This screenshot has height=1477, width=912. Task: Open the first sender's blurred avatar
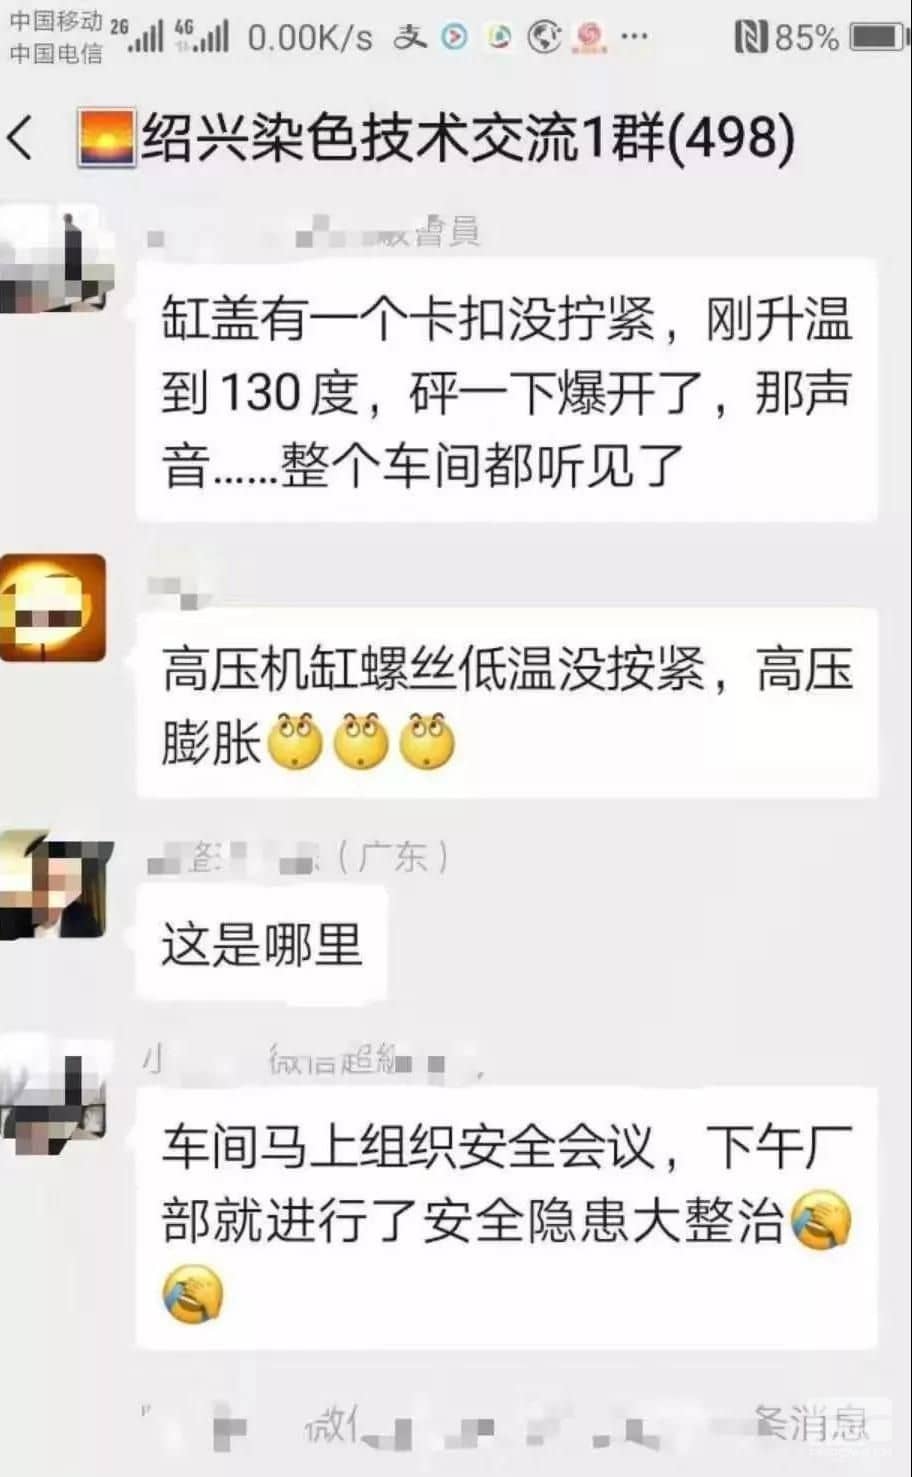tap(55, 258)
